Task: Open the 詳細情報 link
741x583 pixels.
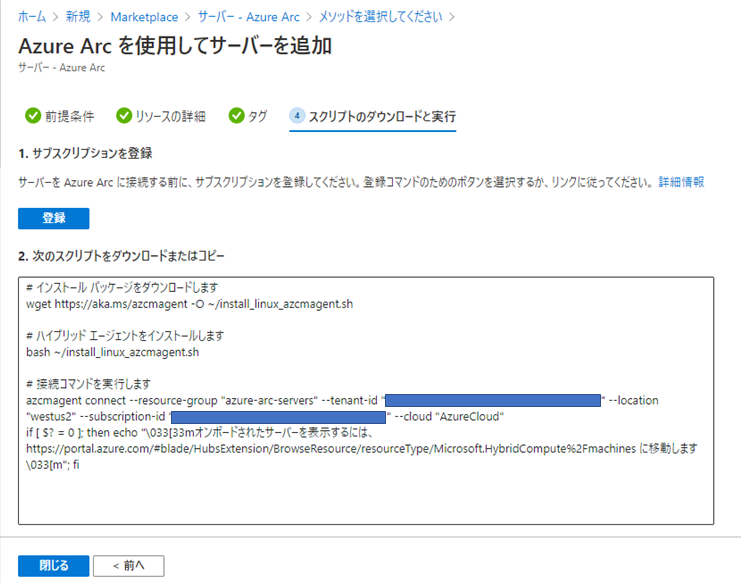Action: pos(681,182)
